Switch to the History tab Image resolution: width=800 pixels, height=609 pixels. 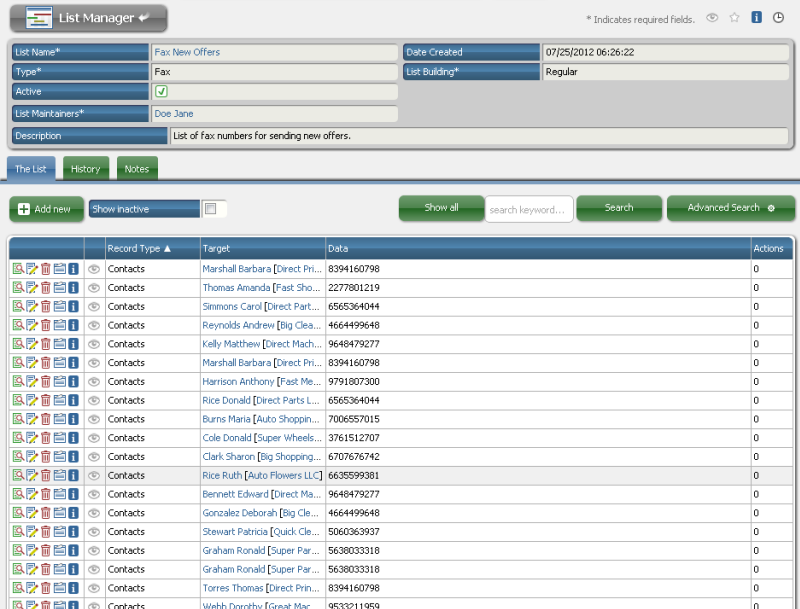click(x=85, y=169)
